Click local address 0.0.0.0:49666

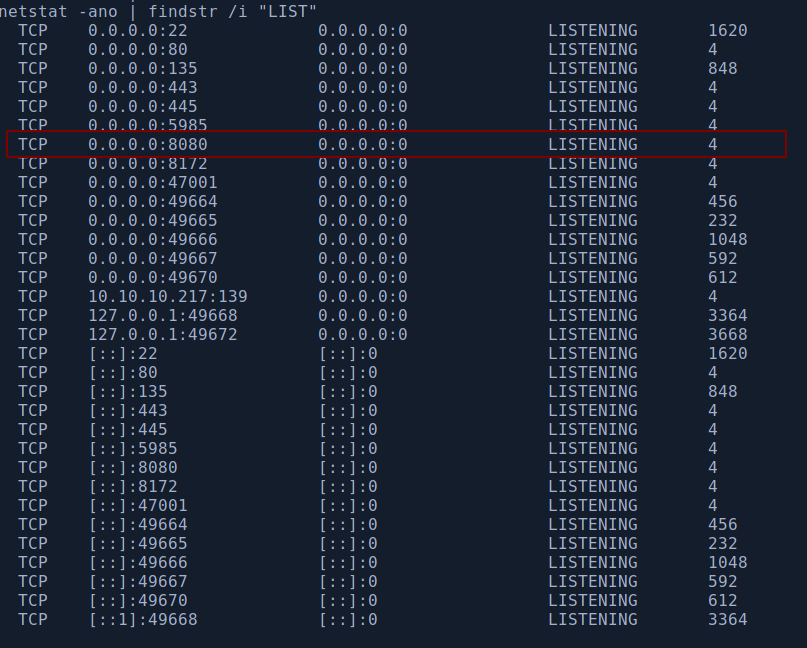click(152, 239)
